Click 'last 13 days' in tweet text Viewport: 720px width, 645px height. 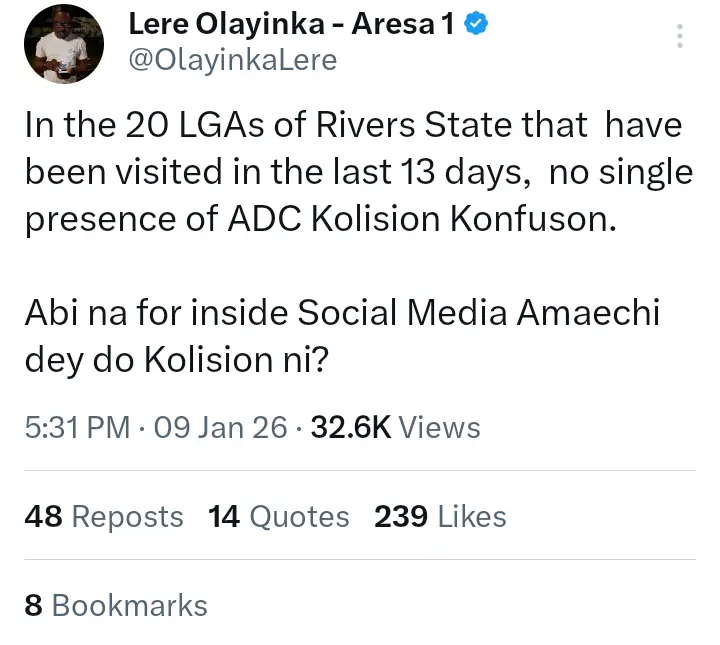pos(416,173)
